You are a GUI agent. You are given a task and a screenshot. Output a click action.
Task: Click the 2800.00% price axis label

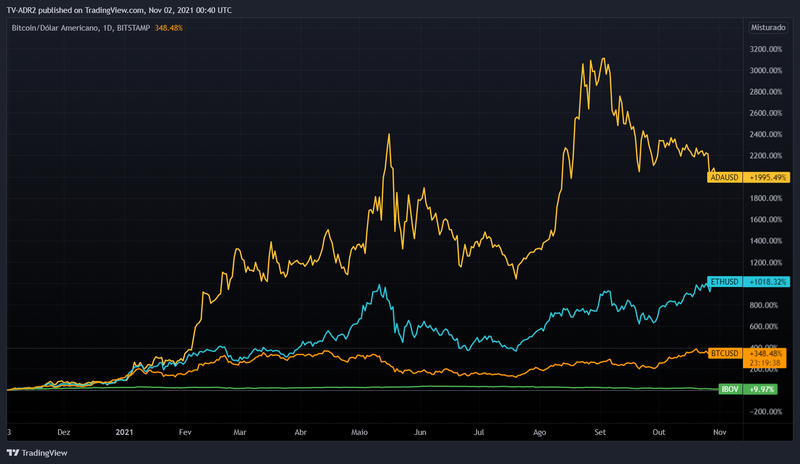point(766,92)
